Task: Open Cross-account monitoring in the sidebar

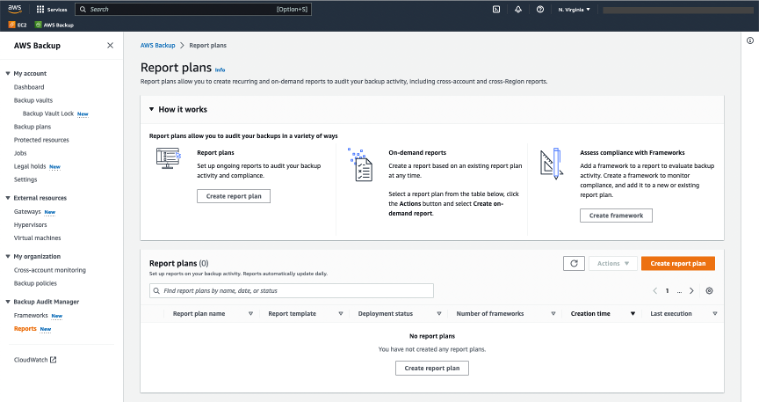Action: click(49, 270)
